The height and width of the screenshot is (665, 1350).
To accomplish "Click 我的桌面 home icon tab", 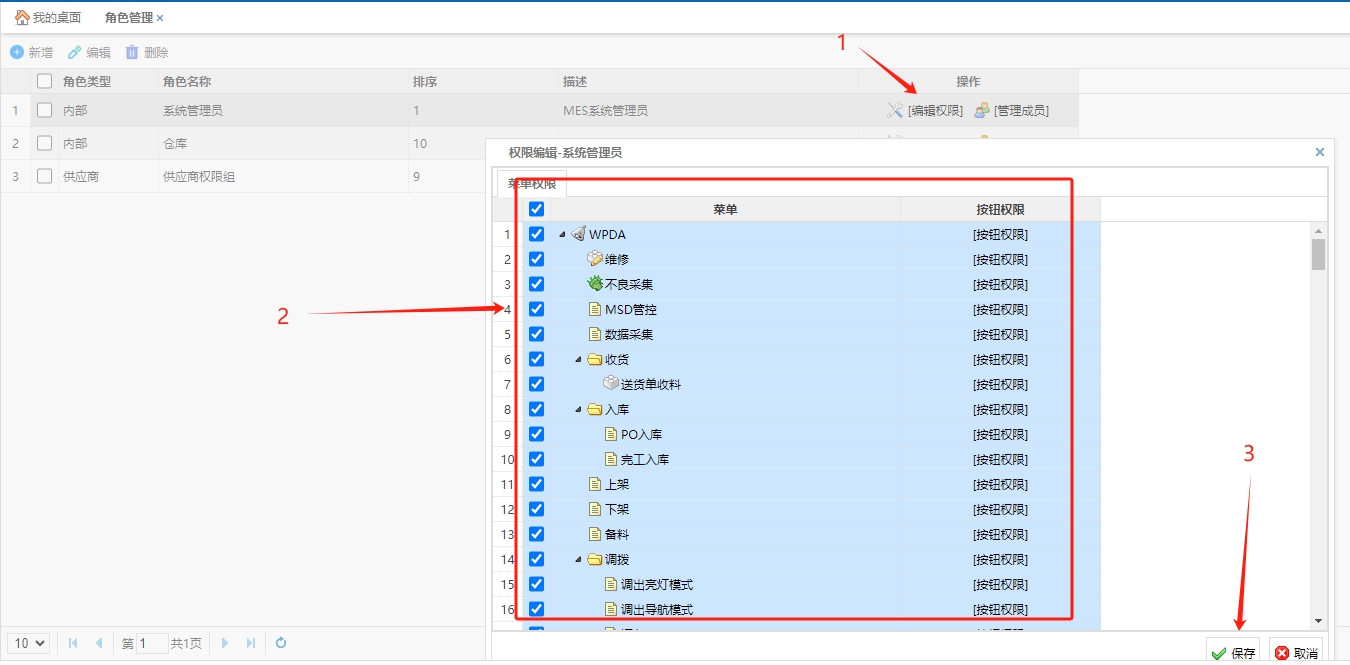I will [x=22, y=18].
